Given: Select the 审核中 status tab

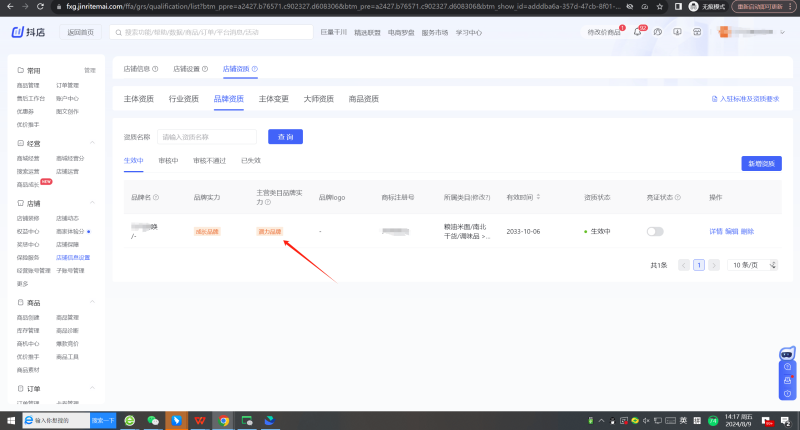Looking at the screenshot, I should pos(168,161).
